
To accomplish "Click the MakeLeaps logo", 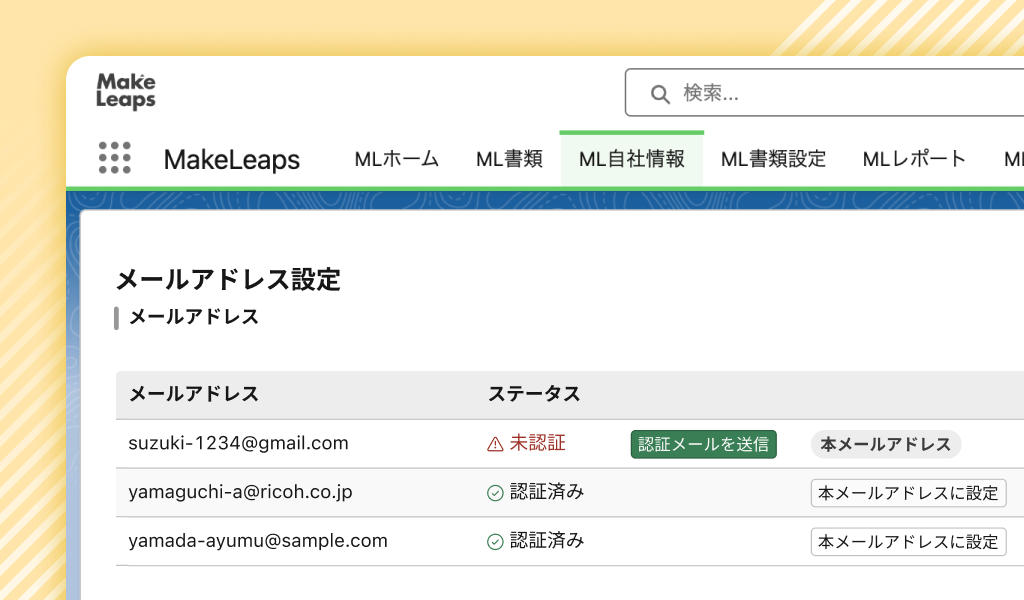I will tap(126, 91).
